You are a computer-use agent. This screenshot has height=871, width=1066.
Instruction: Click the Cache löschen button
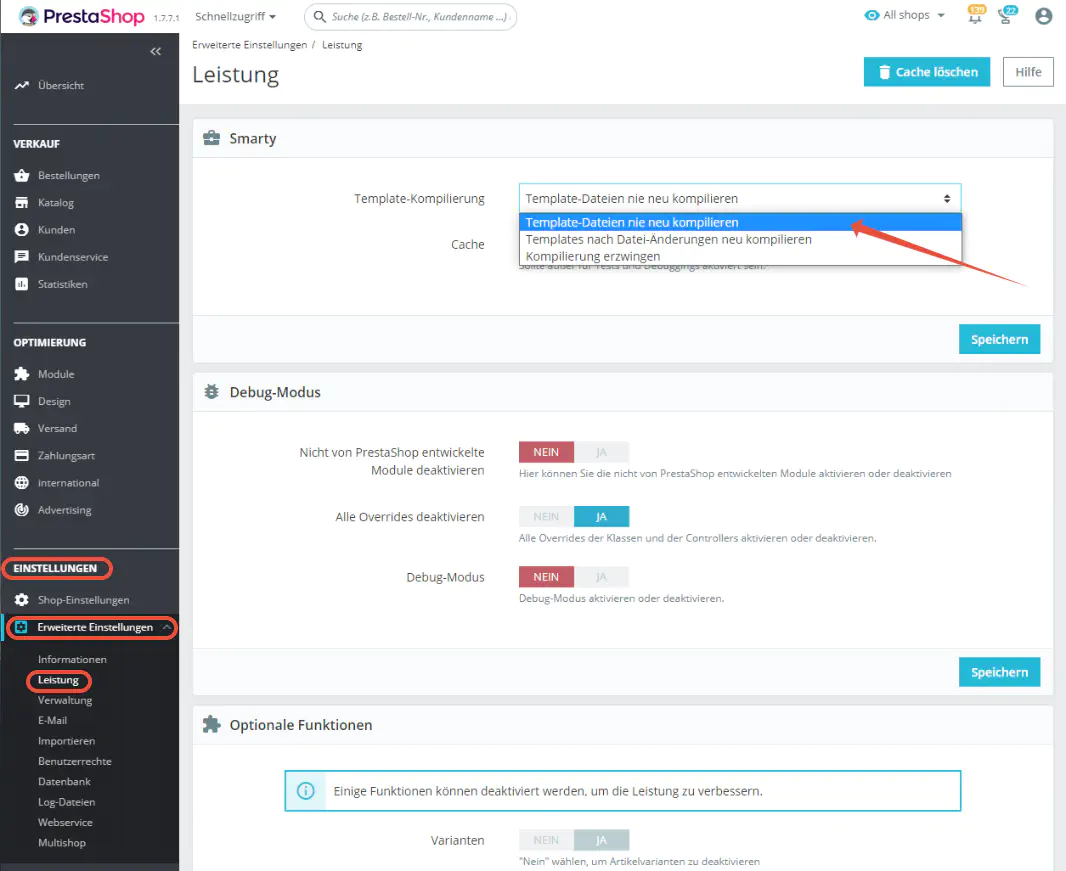click(x=926, y=72)
